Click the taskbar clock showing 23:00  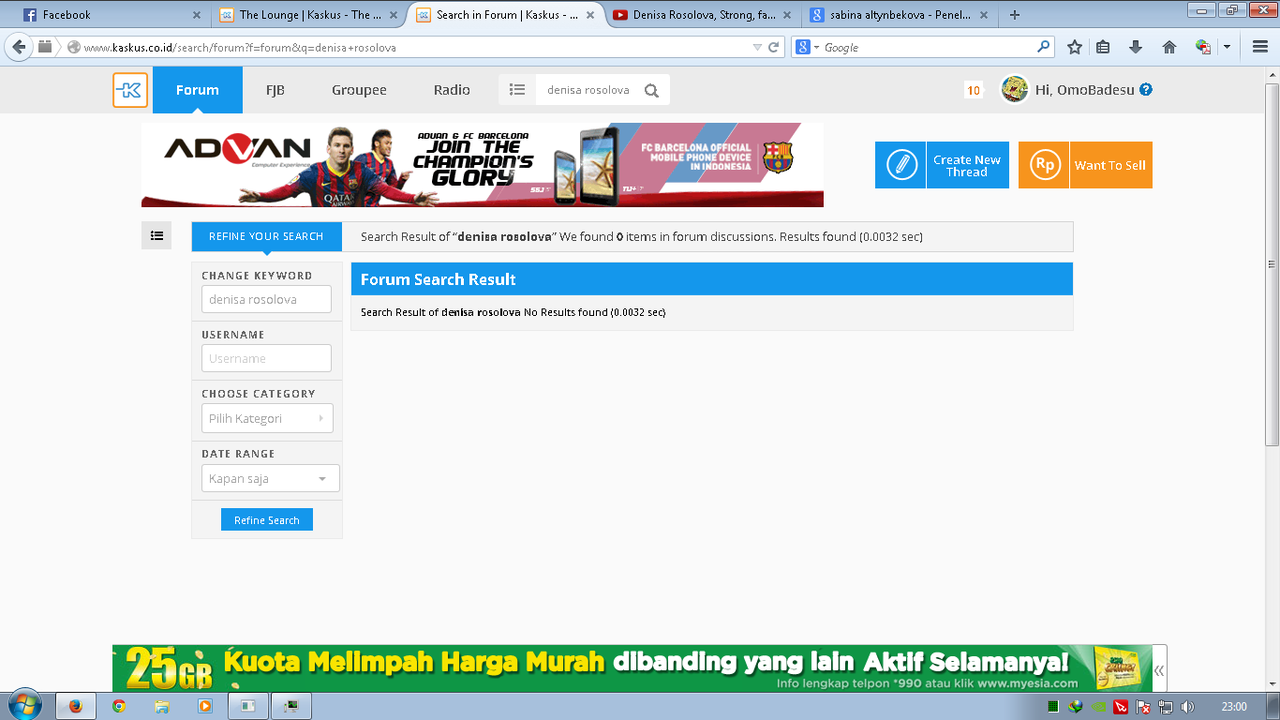point(1234,706)
